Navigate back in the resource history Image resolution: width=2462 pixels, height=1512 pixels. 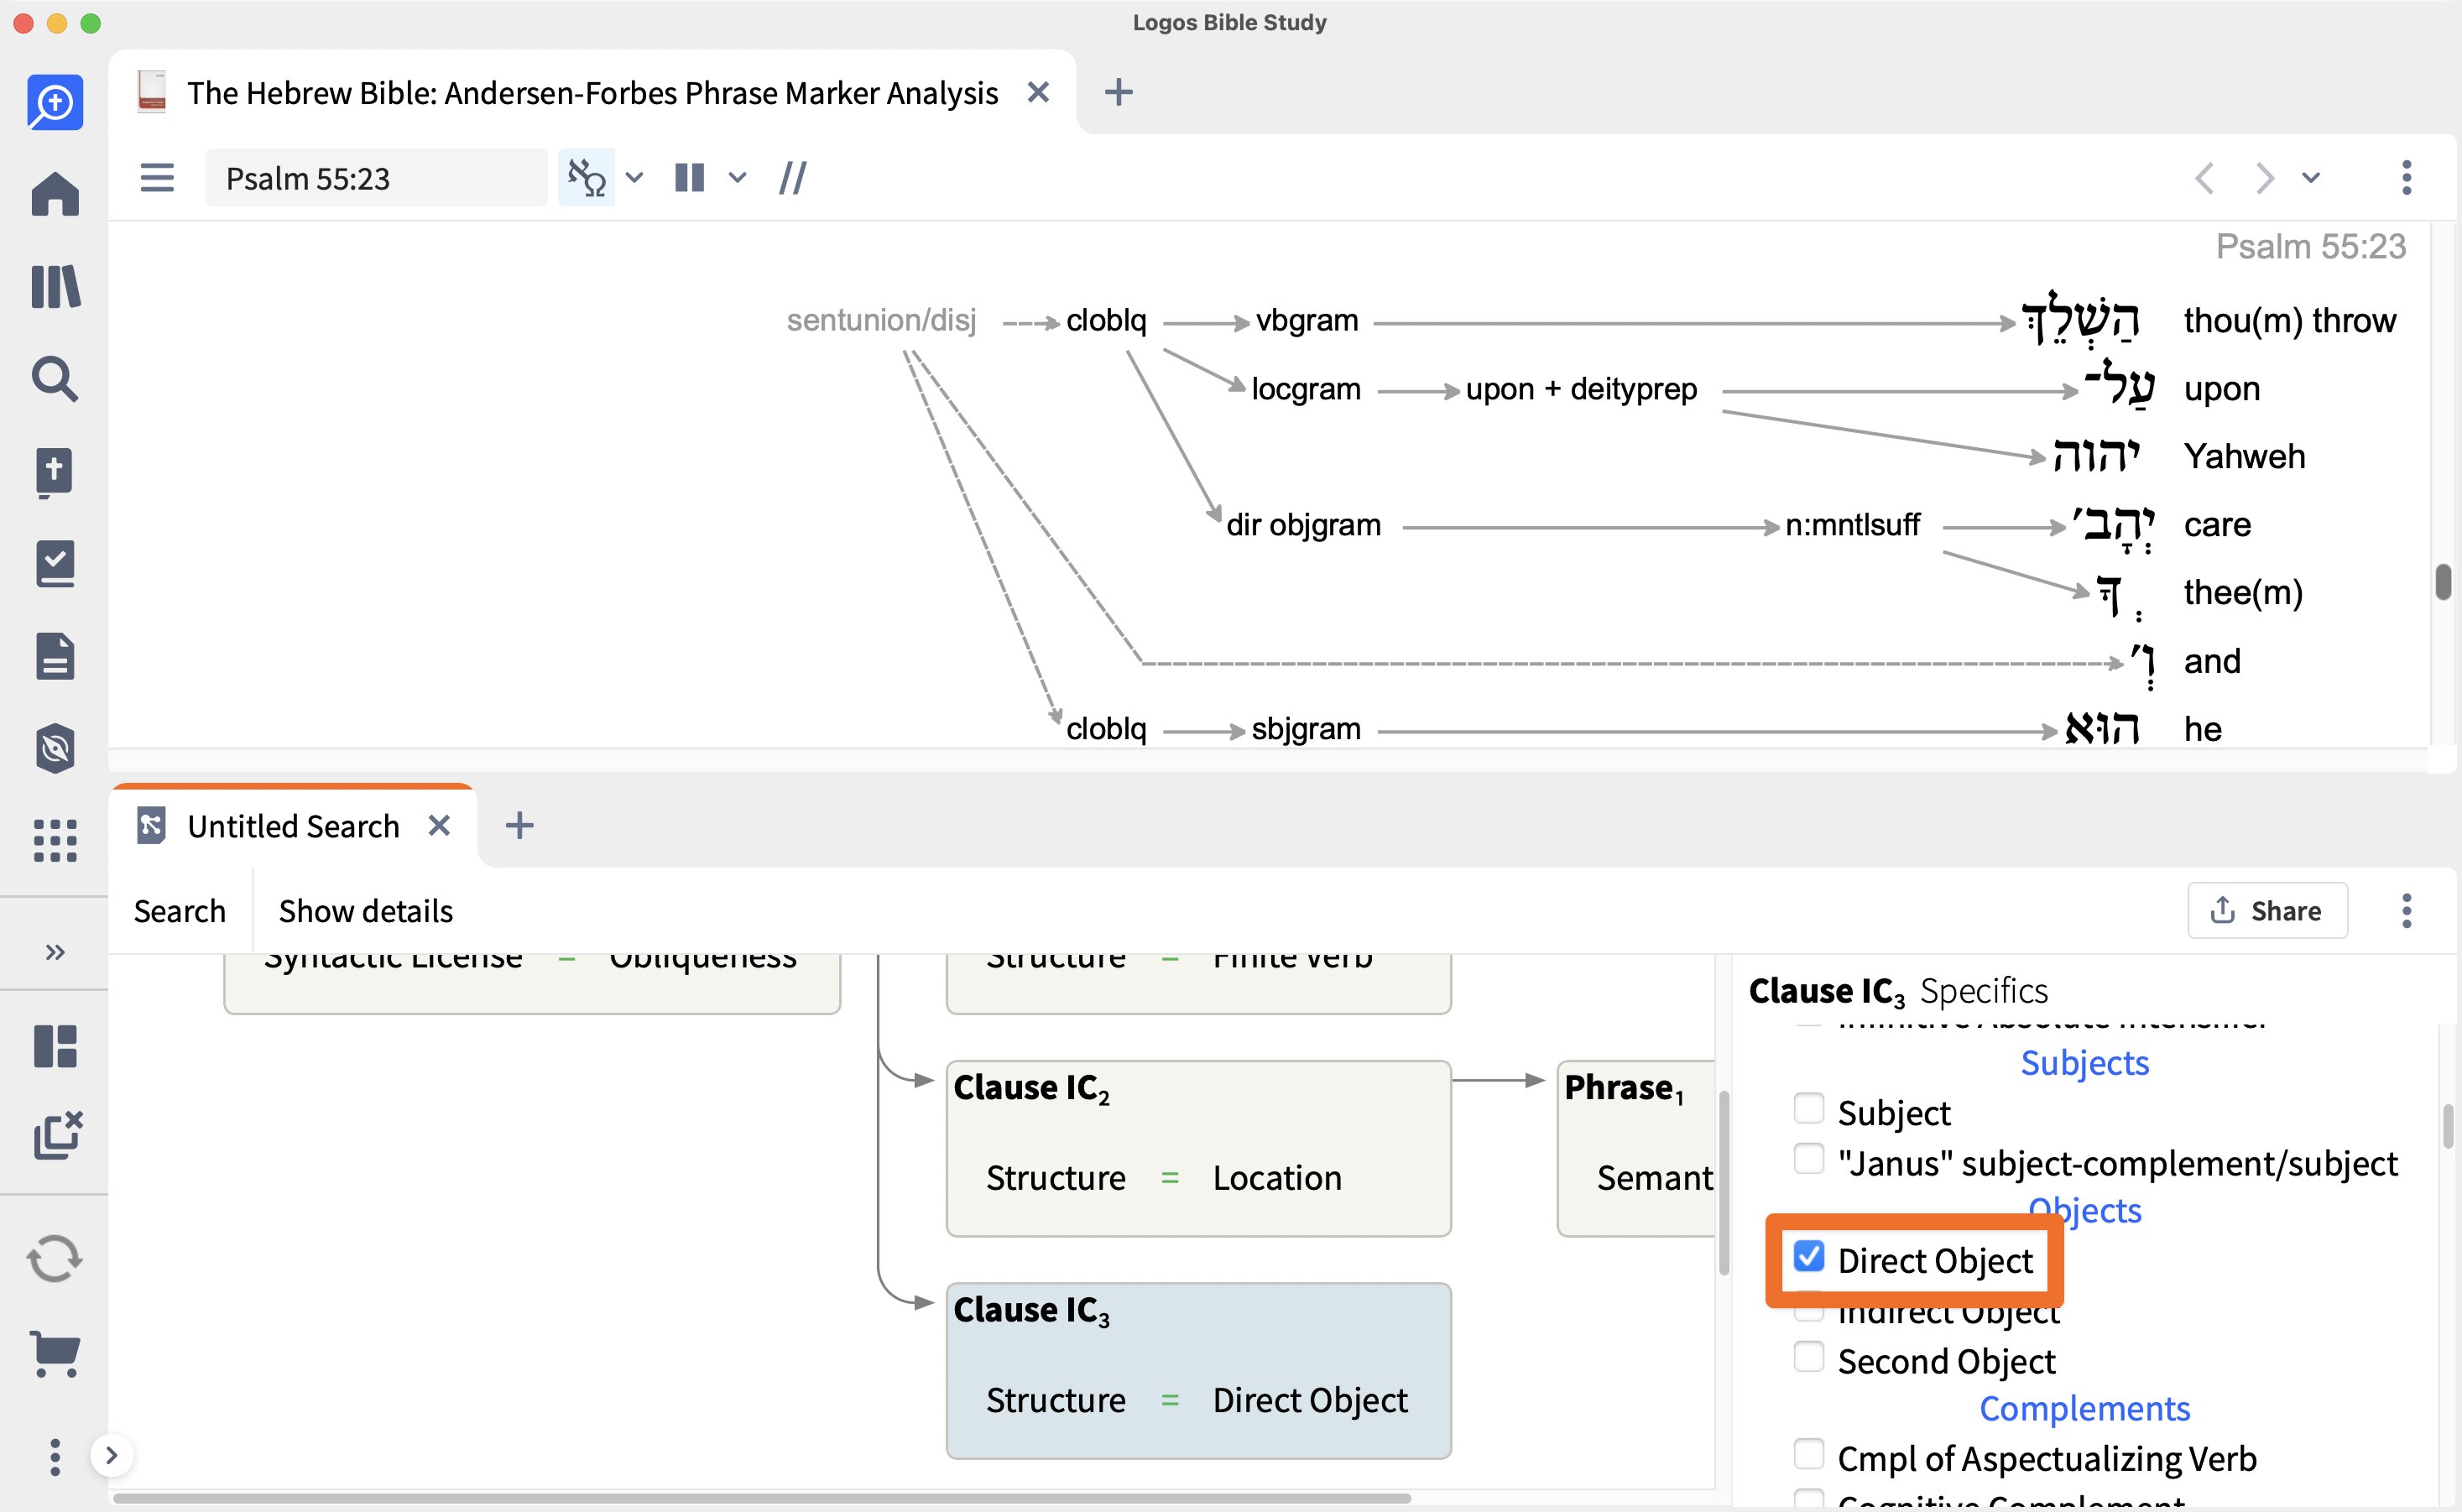[x=2204, y=178]
